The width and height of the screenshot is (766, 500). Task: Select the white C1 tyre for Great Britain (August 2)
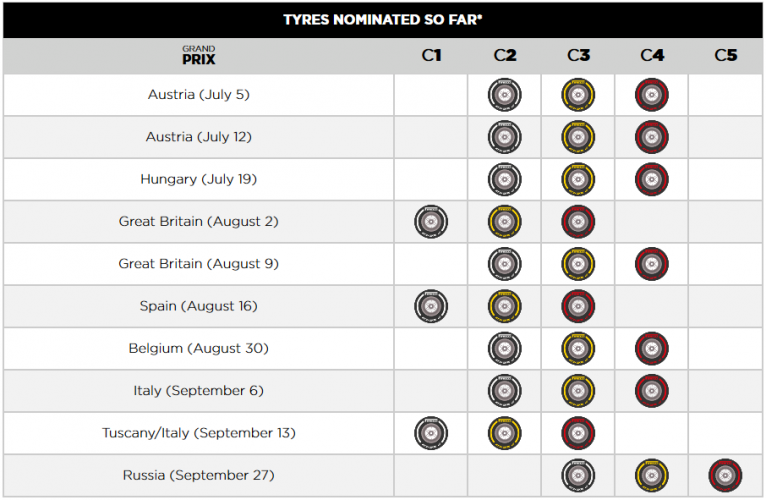point(431,222)
